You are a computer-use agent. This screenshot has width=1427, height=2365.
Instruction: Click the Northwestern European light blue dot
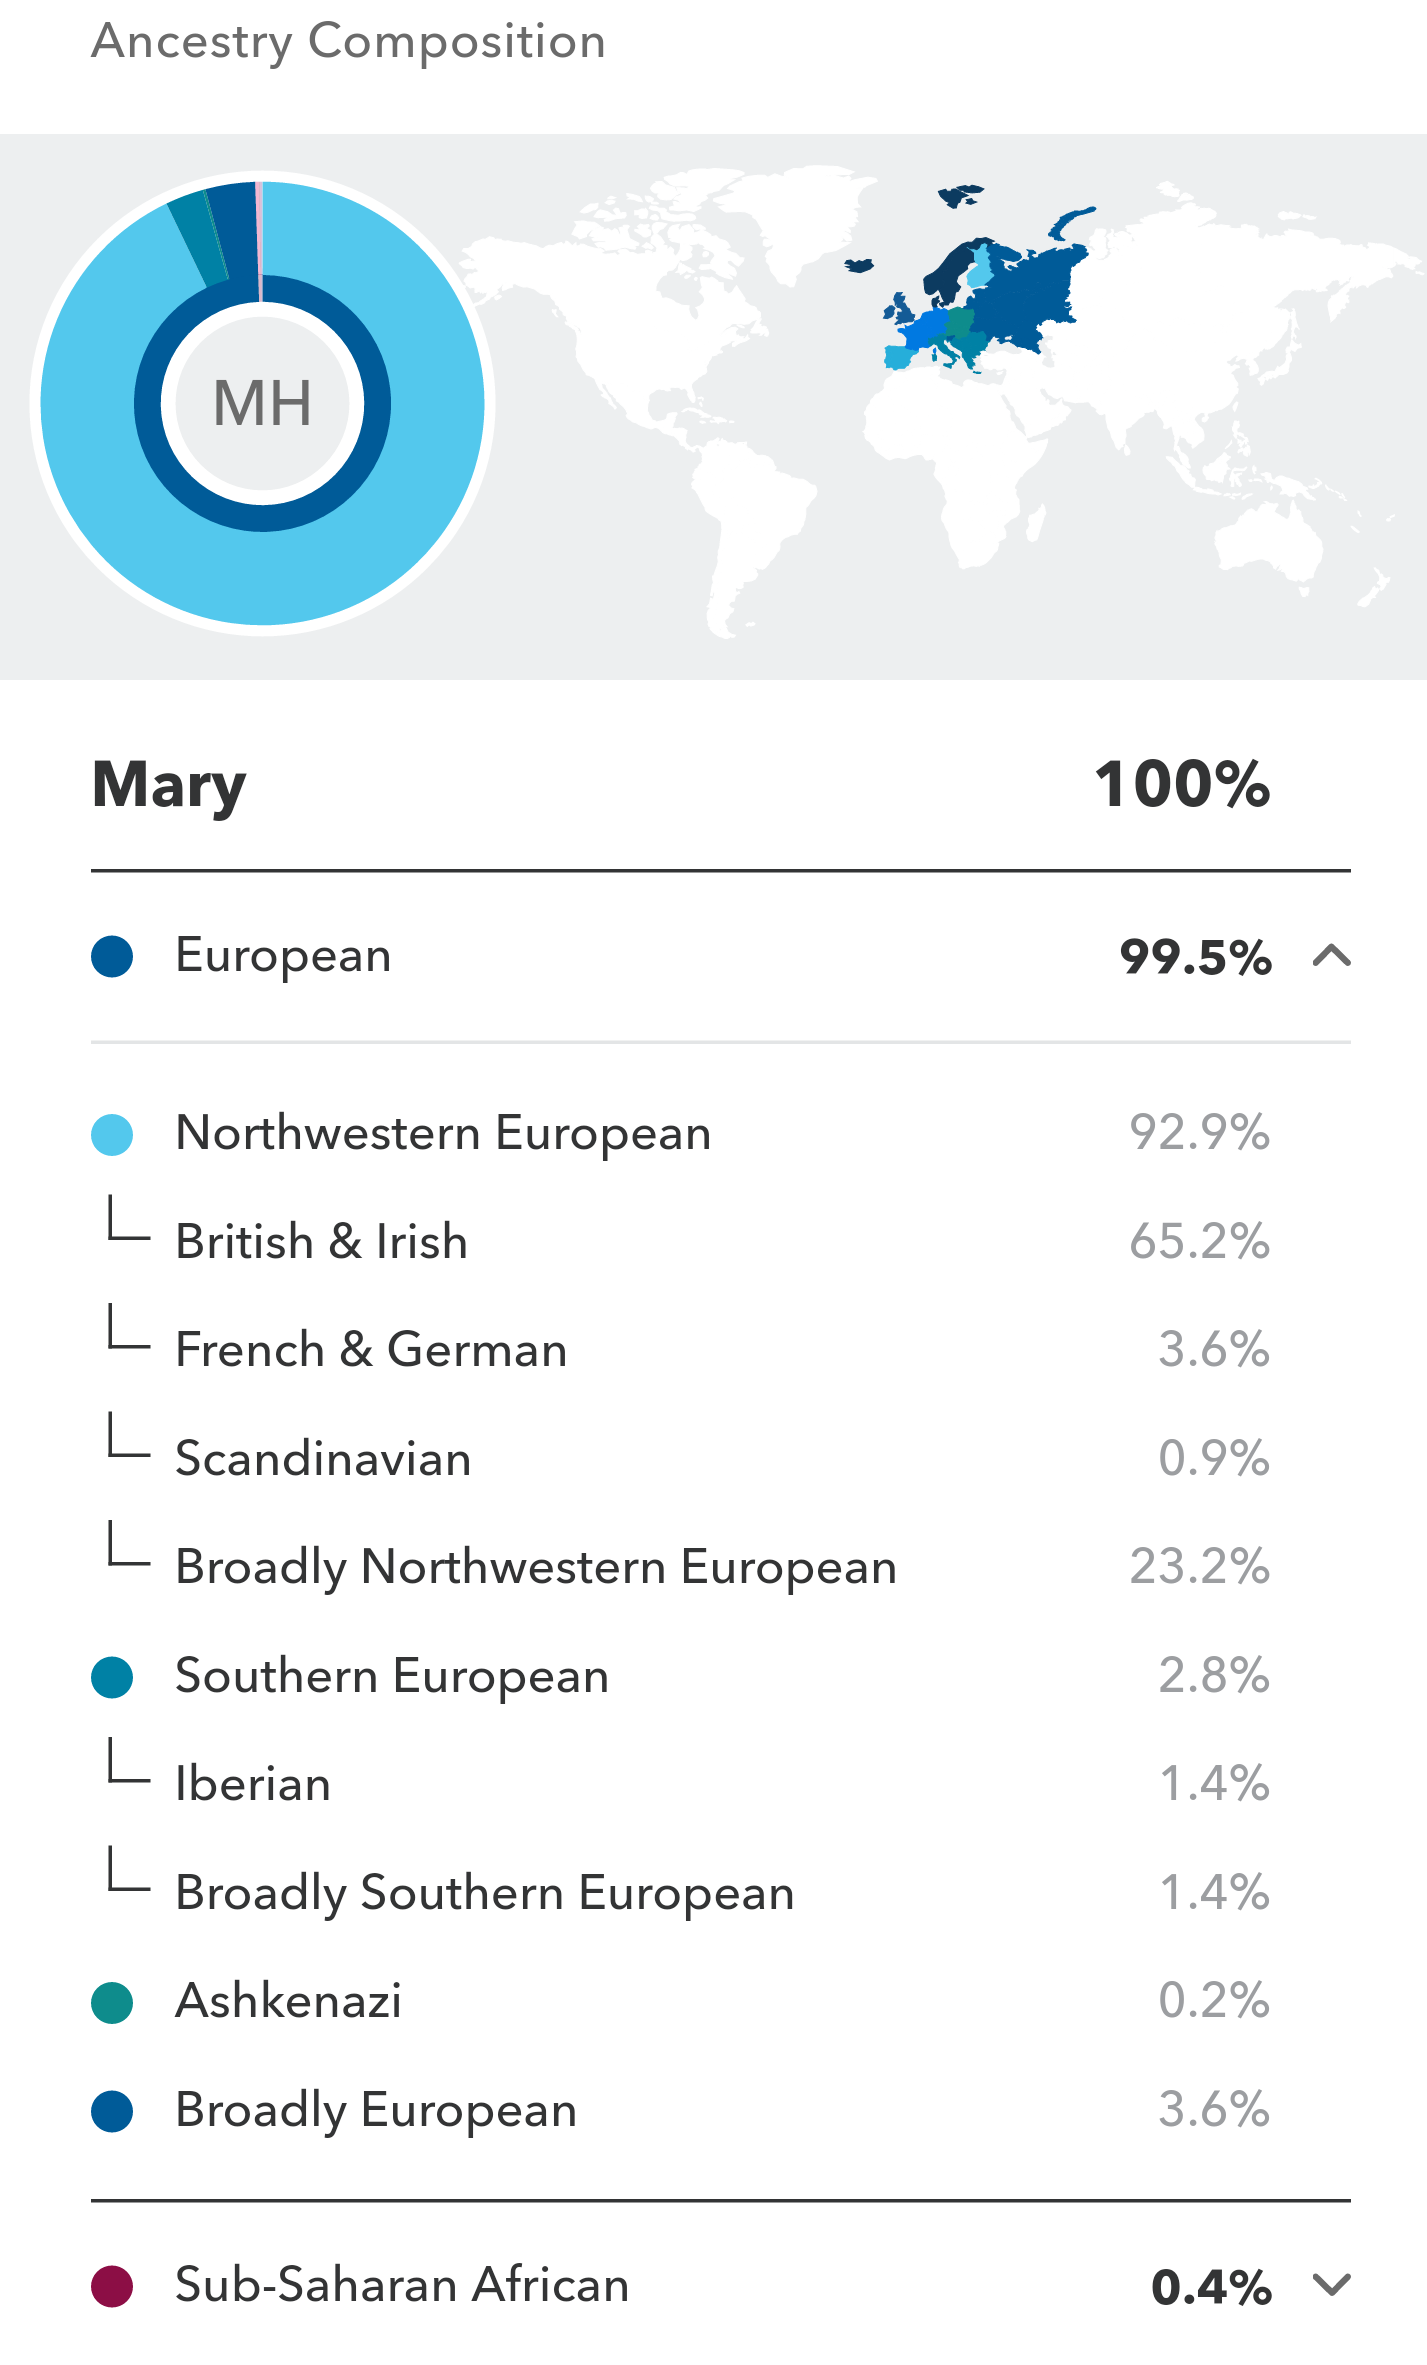click(x=112, y=1135)
